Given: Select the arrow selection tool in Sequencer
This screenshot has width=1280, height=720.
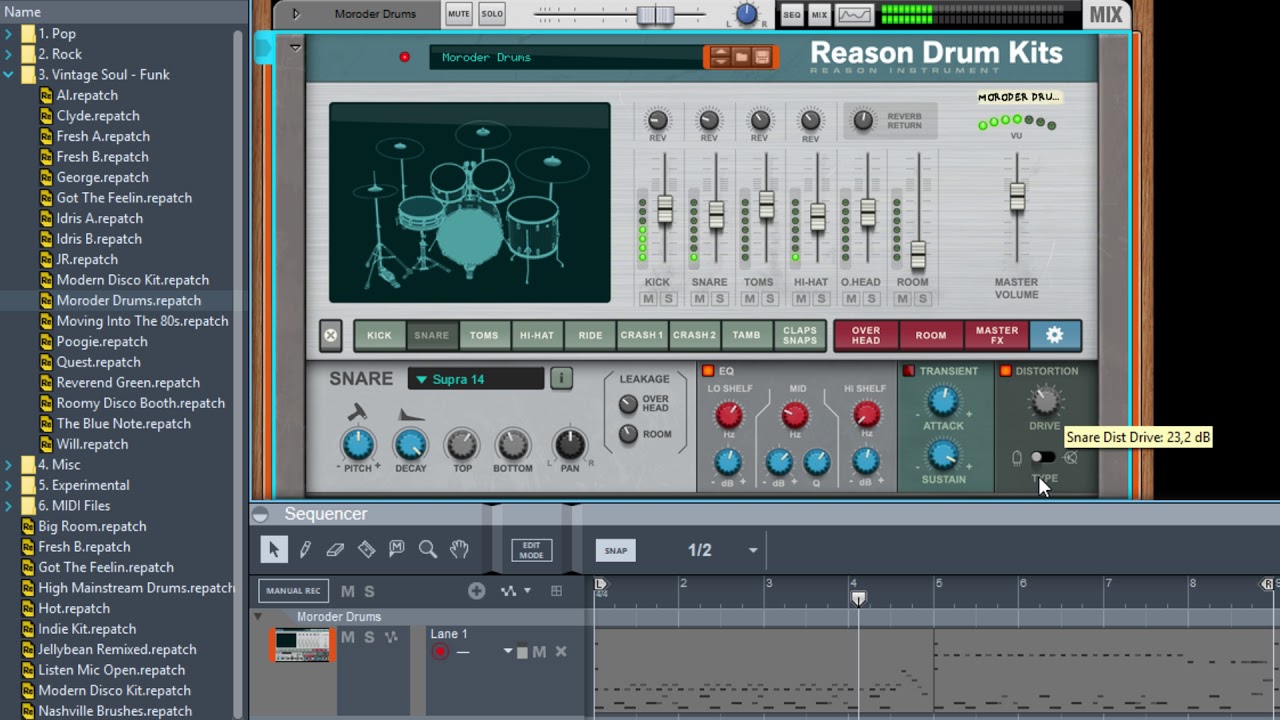Looking at the screenshot, I should pos(274,549).
